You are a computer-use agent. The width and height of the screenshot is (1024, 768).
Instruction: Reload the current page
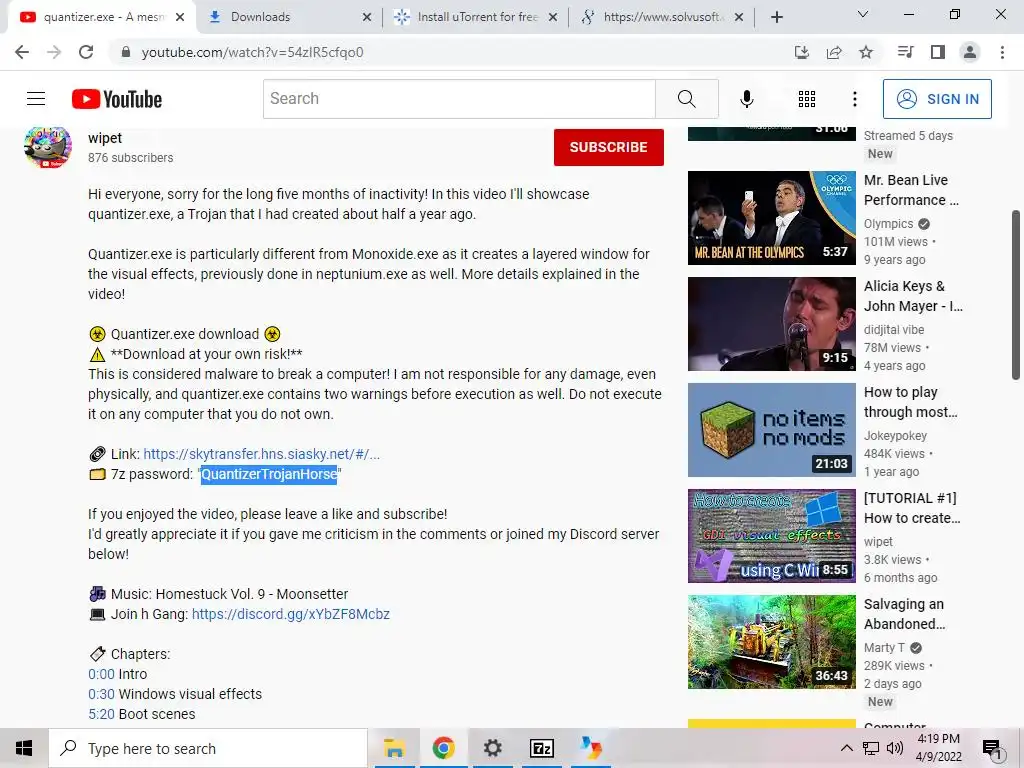86,52
